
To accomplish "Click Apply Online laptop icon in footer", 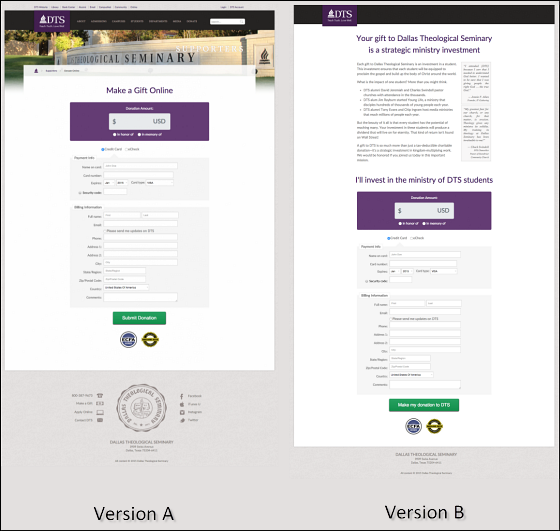I will coord(100,412).
